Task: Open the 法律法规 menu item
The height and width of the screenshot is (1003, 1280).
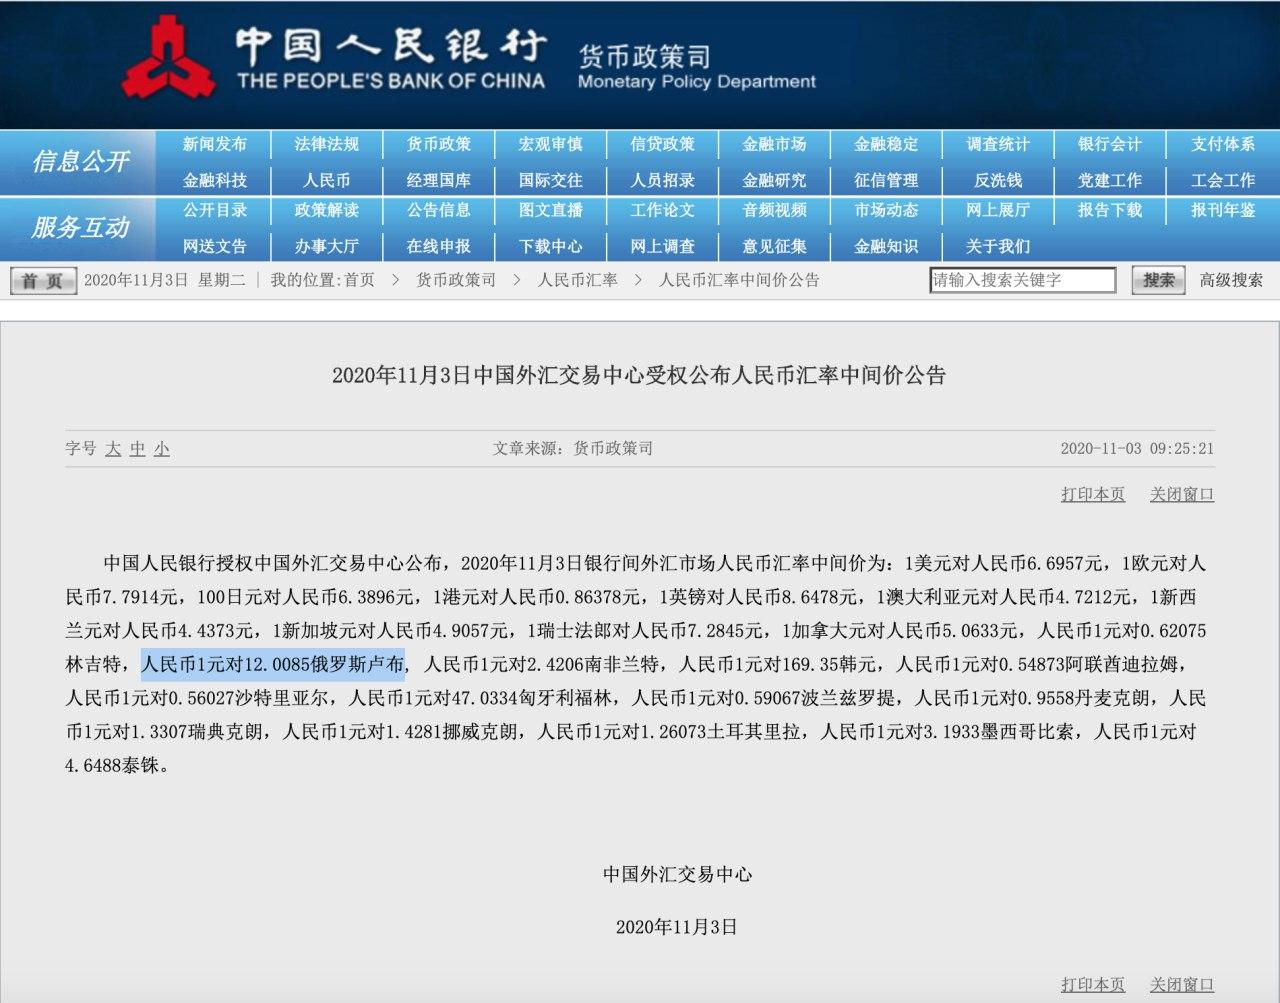Action: pos(327,144)
